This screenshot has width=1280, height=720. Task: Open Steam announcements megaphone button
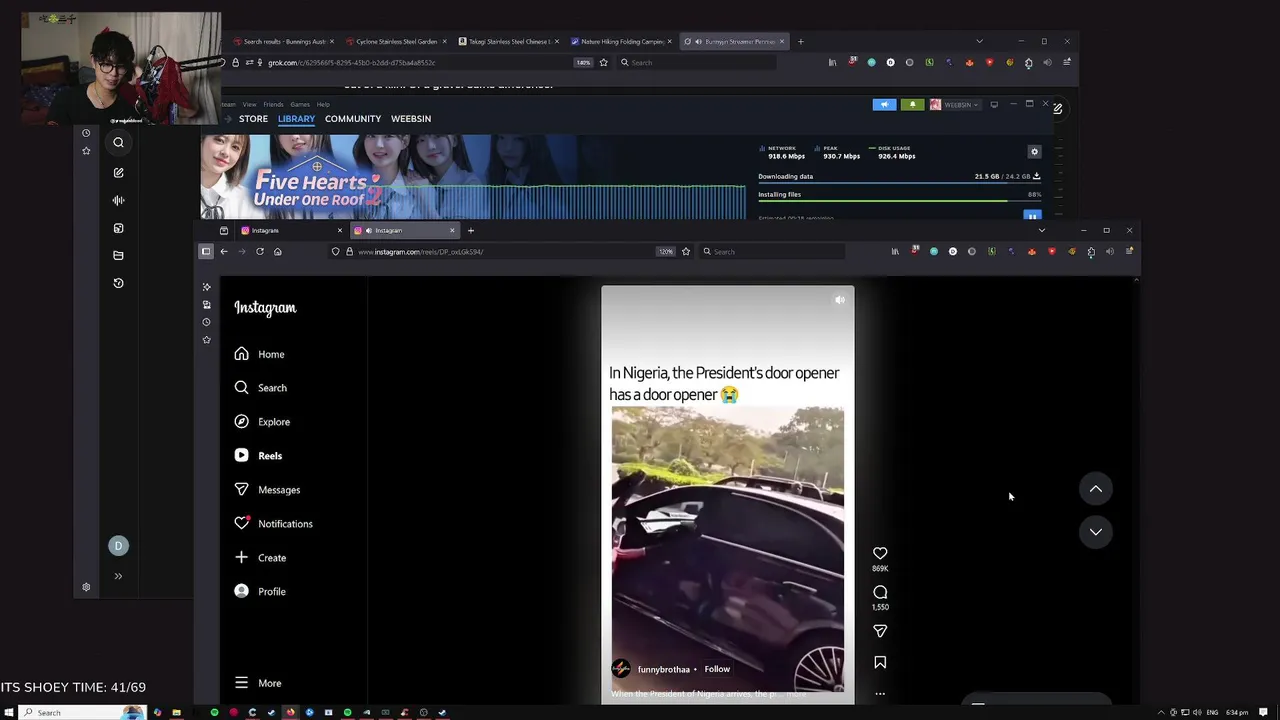(884, 104)
